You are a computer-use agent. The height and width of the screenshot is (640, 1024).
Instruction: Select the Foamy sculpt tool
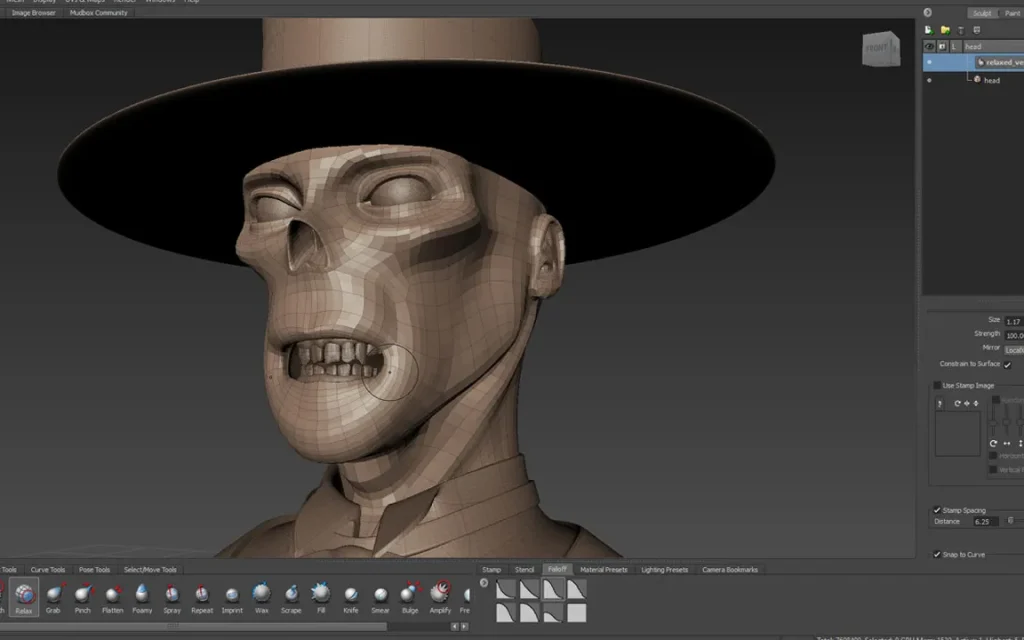click(x=142, y=597)
